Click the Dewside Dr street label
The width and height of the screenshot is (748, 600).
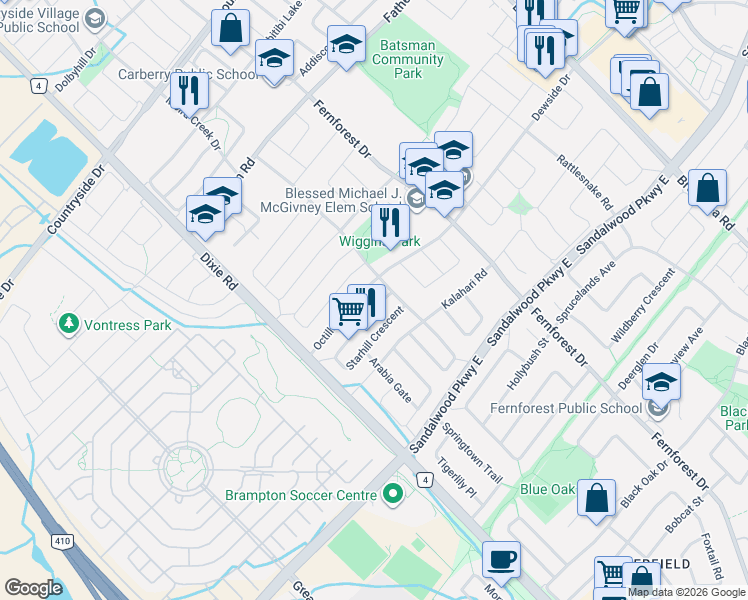551,97
